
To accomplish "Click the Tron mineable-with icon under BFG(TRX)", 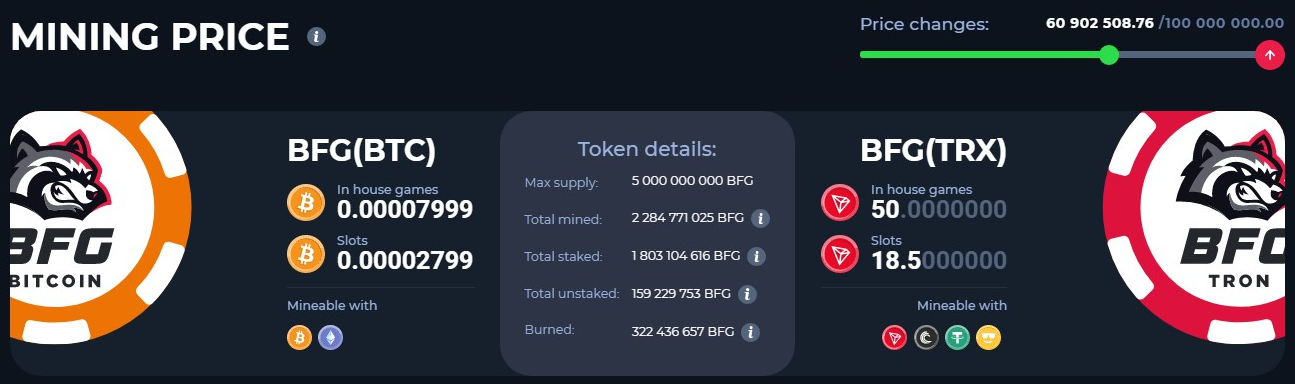I will (x=894, y=338).
